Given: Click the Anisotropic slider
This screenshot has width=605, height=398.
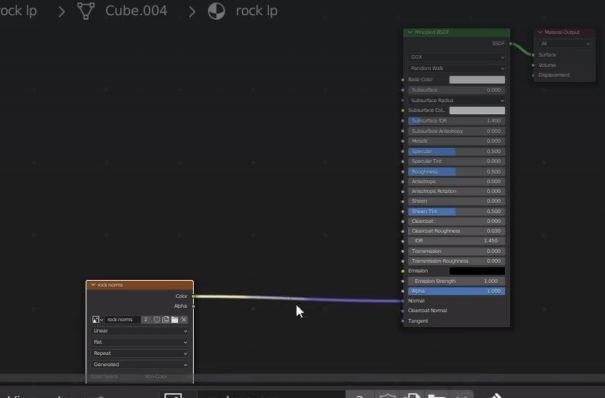Looking at the screenshot, I should (x=456, y=181).
